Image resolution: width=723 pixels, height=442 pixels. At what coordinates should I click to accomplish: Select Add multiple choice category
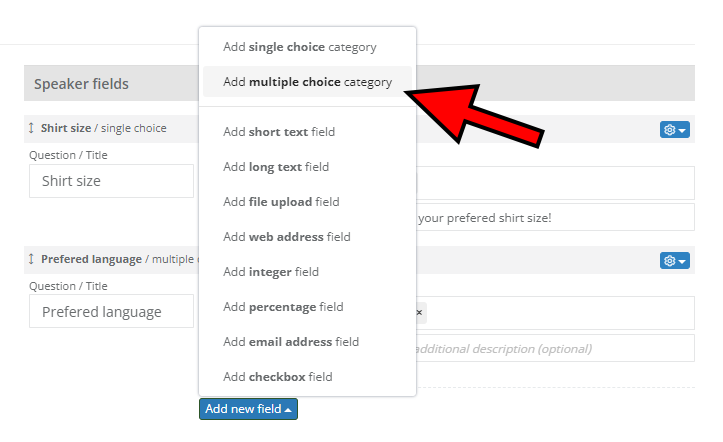pyautogui.click(x=307, y=82)
